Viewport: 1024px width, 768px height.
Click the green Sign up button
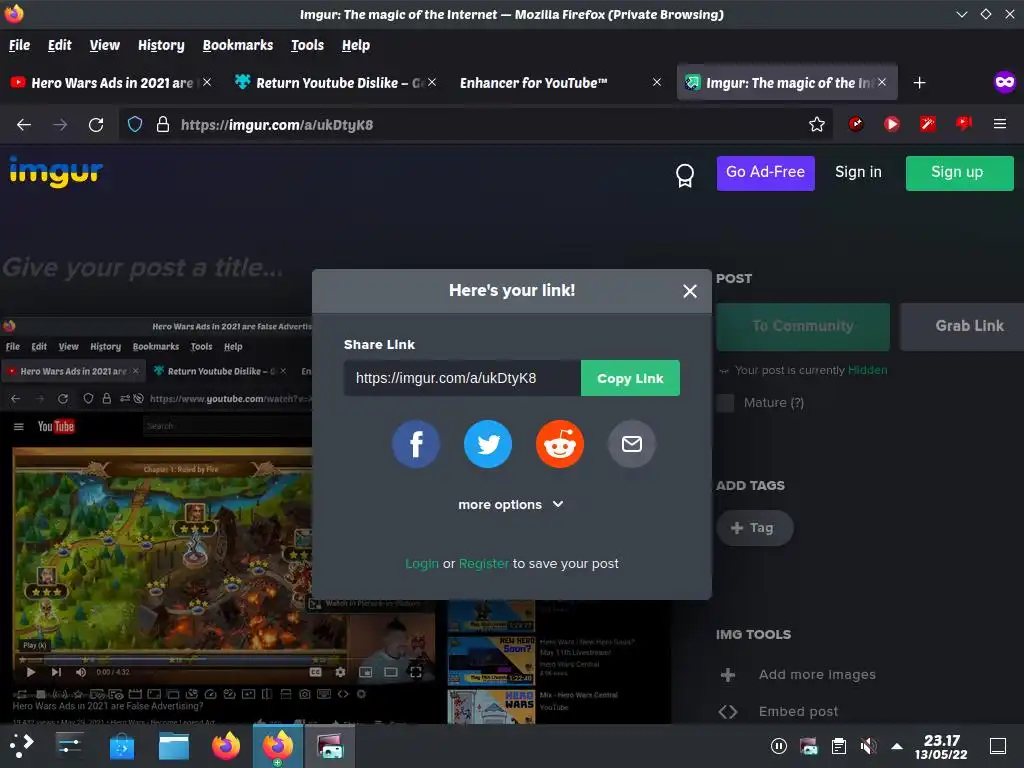(959, 173)
